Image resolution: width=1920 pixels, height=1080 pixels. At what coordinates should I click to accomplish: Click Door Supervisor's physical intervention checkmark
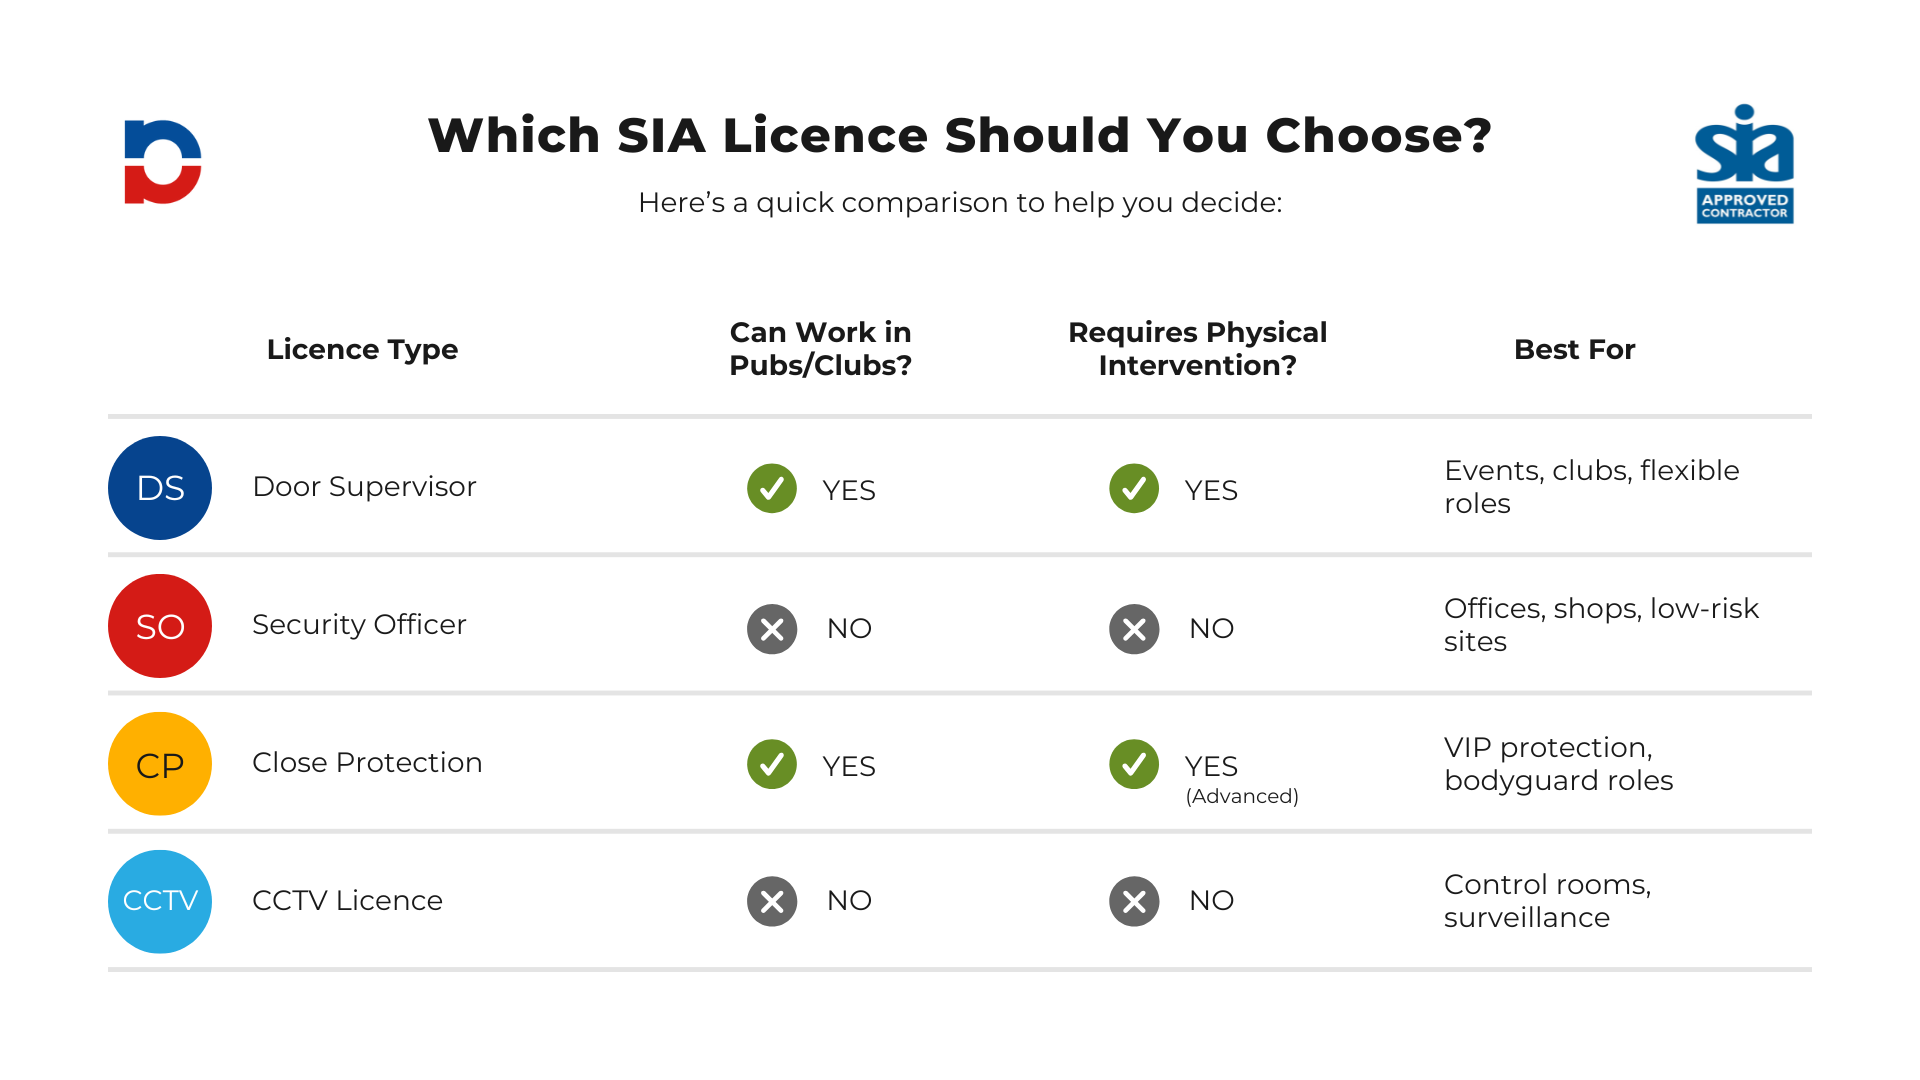[1134, 489]
